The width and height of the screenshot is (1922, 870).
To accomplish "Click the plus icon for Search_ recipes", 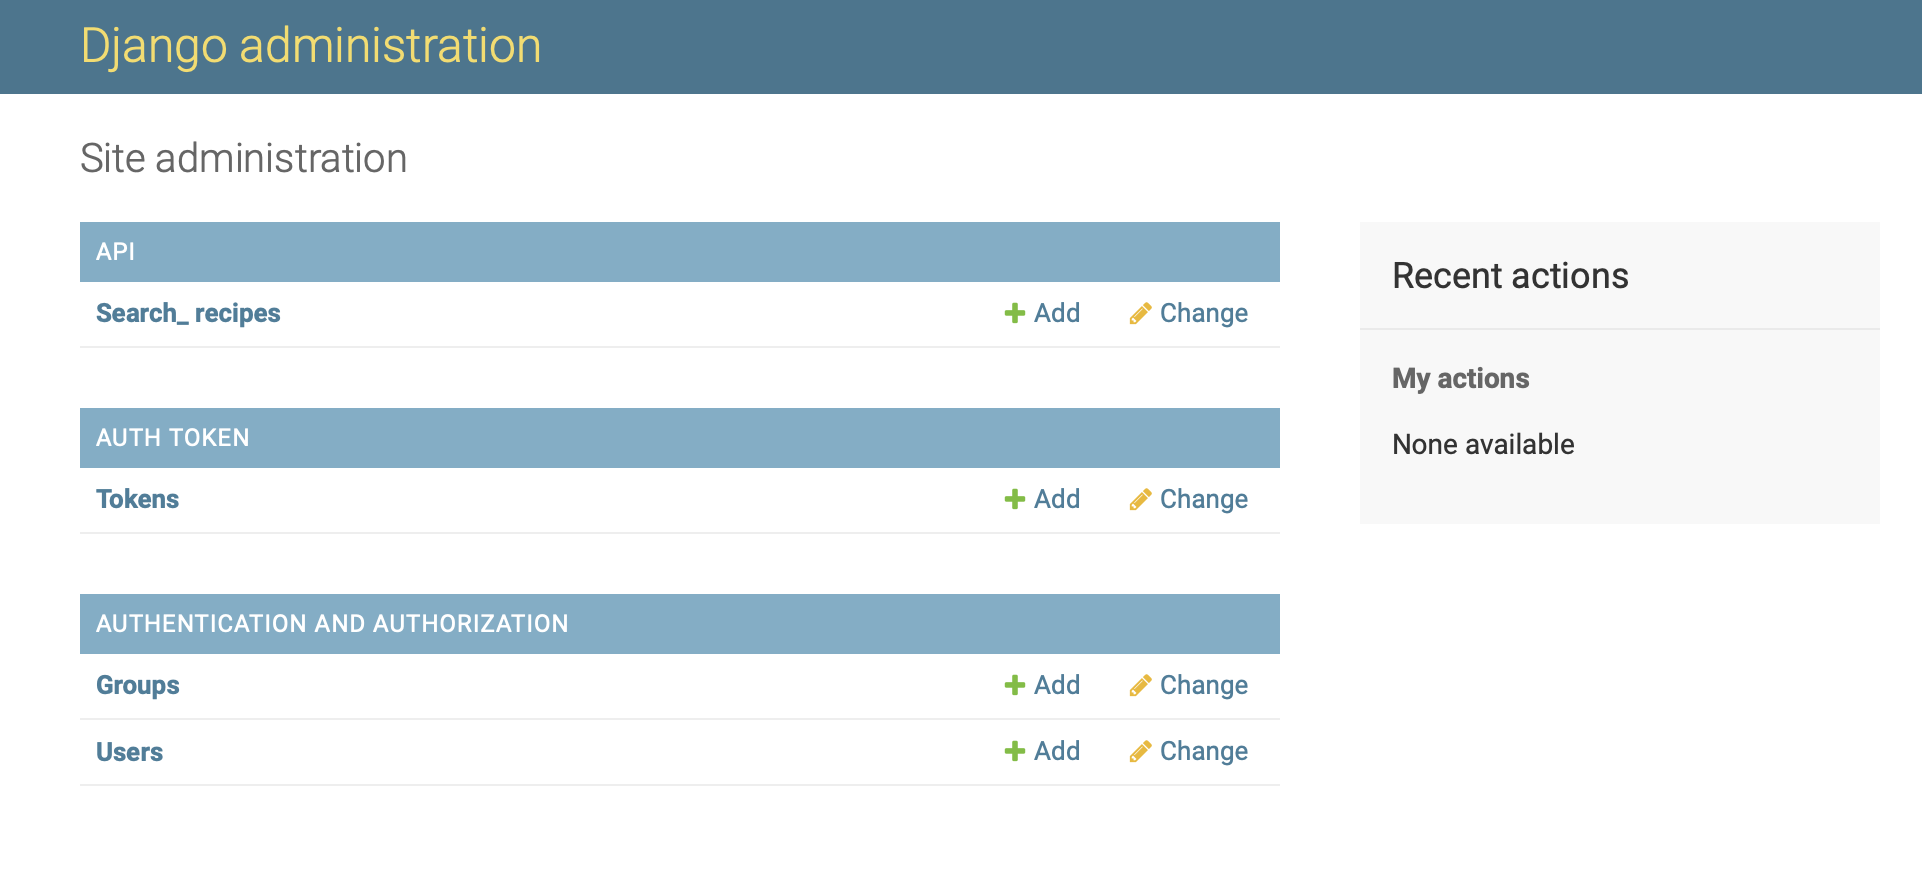I will pos(1015,314).
